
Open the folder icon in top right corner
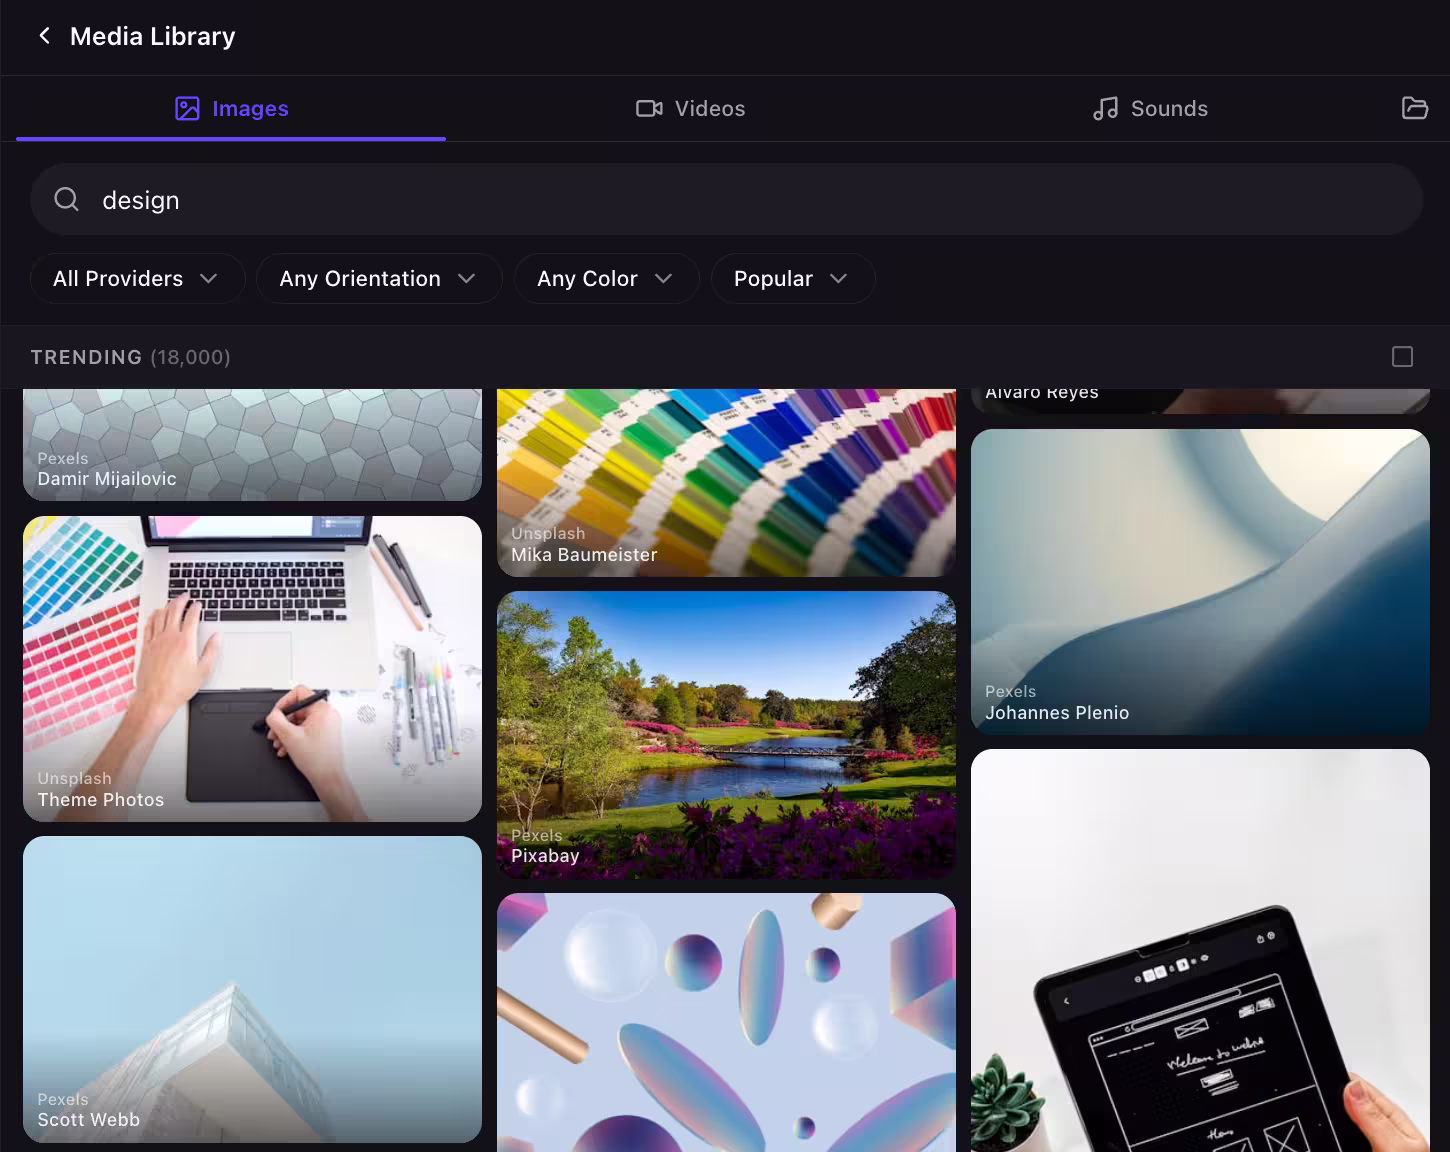[x=1416, y=108]
